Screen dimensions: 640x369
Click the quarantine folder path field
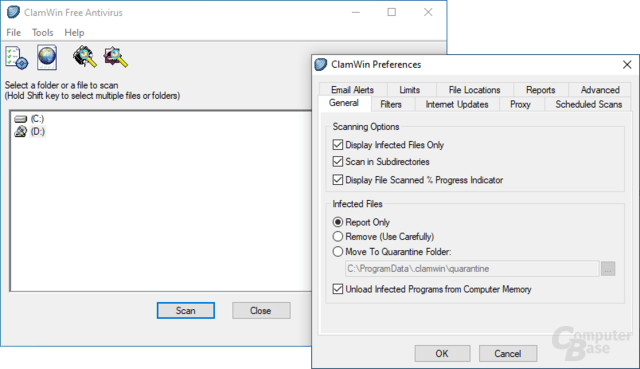(x=472, y=269)
